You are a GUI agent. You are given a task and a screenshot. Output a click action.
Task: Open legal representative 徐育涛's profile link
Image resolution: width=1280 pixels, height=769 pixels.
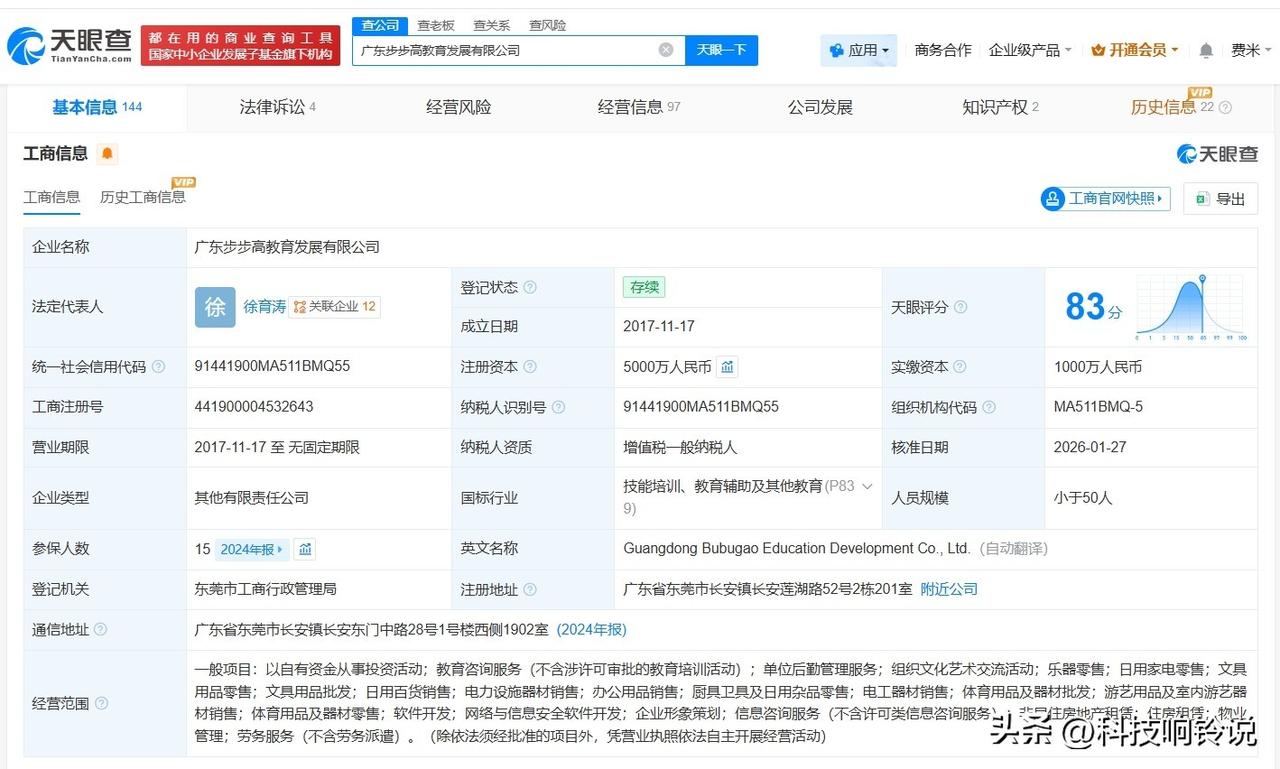(x=265, y=307)
